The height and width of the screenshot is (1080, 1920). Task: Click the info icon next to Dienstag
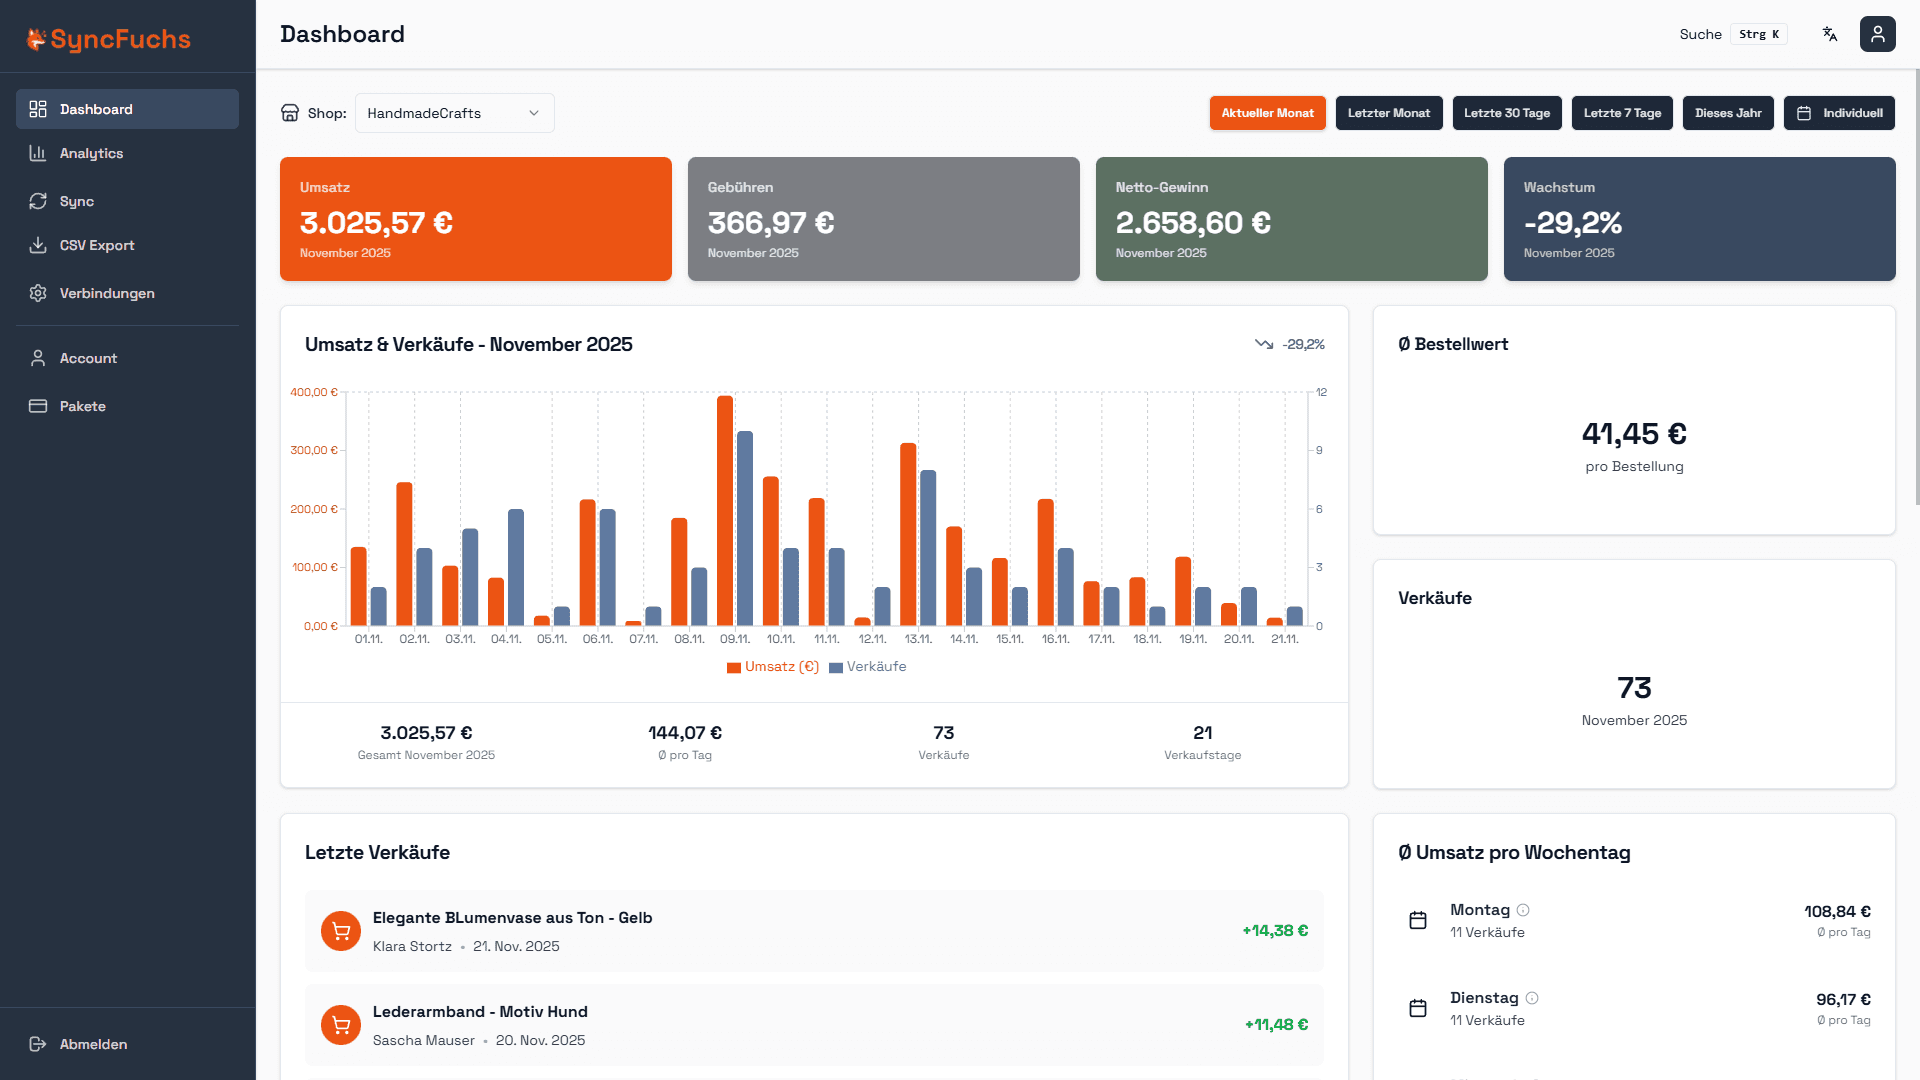point(1532,998)
